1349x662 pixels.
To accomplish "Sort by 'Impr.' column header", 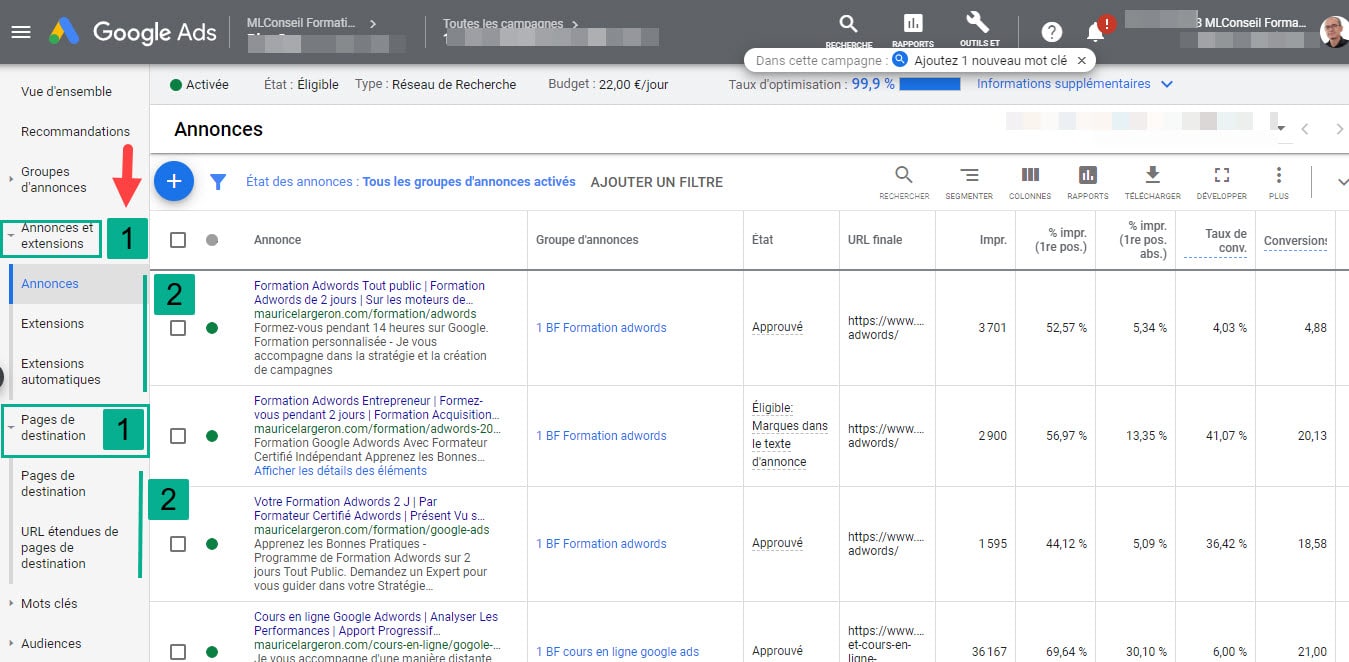I will point(993,240).
